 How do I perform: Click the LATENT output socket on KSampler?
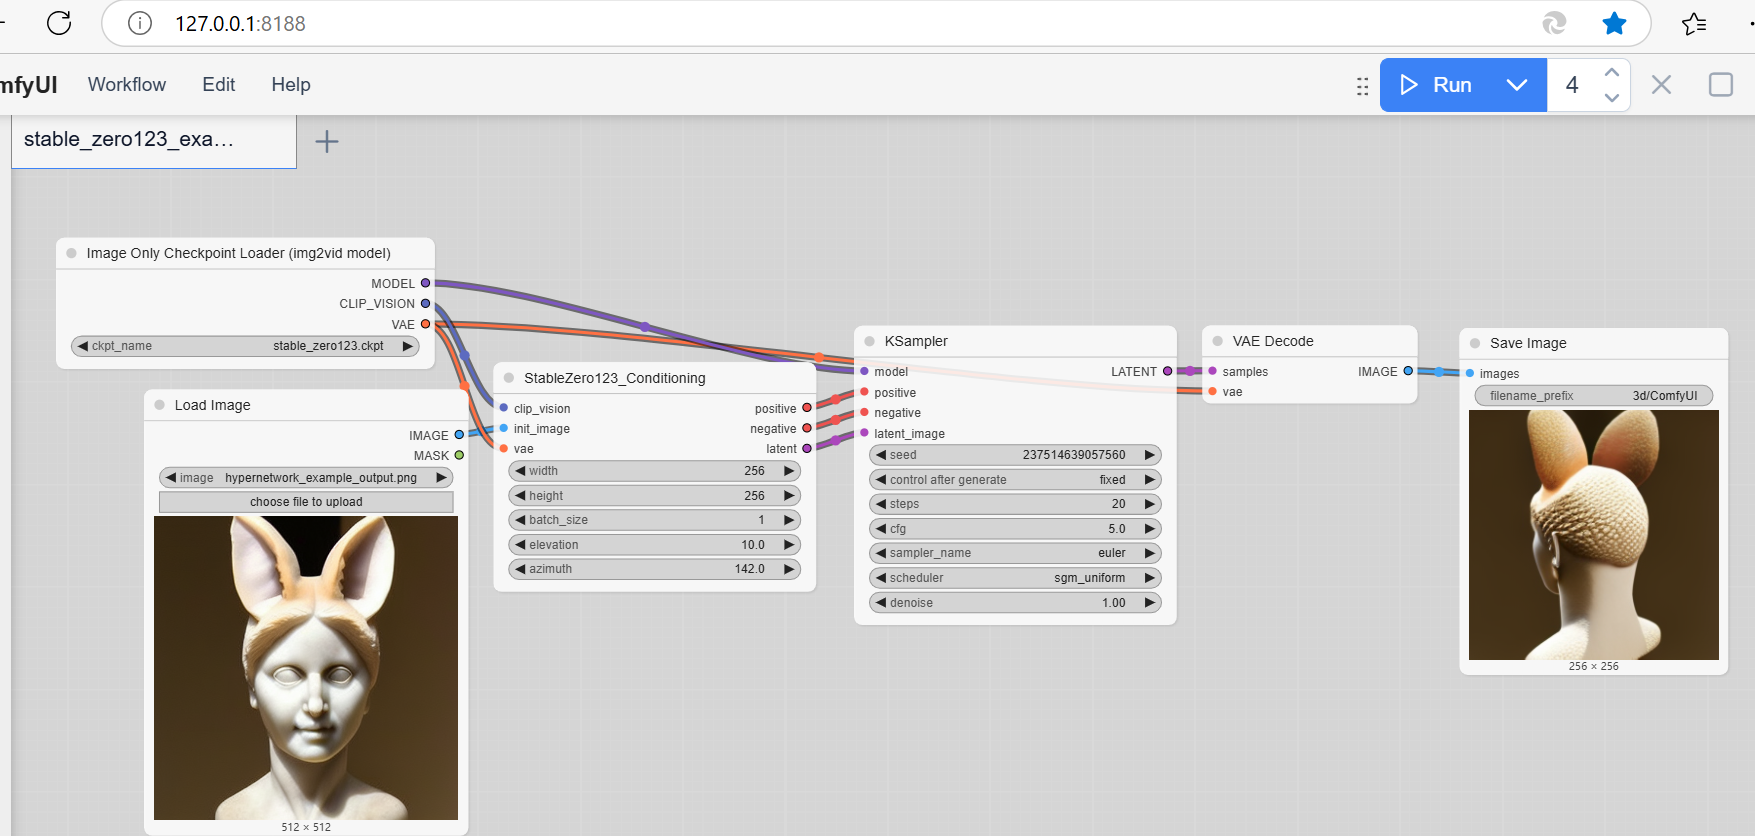click(x=1167, y=371)
